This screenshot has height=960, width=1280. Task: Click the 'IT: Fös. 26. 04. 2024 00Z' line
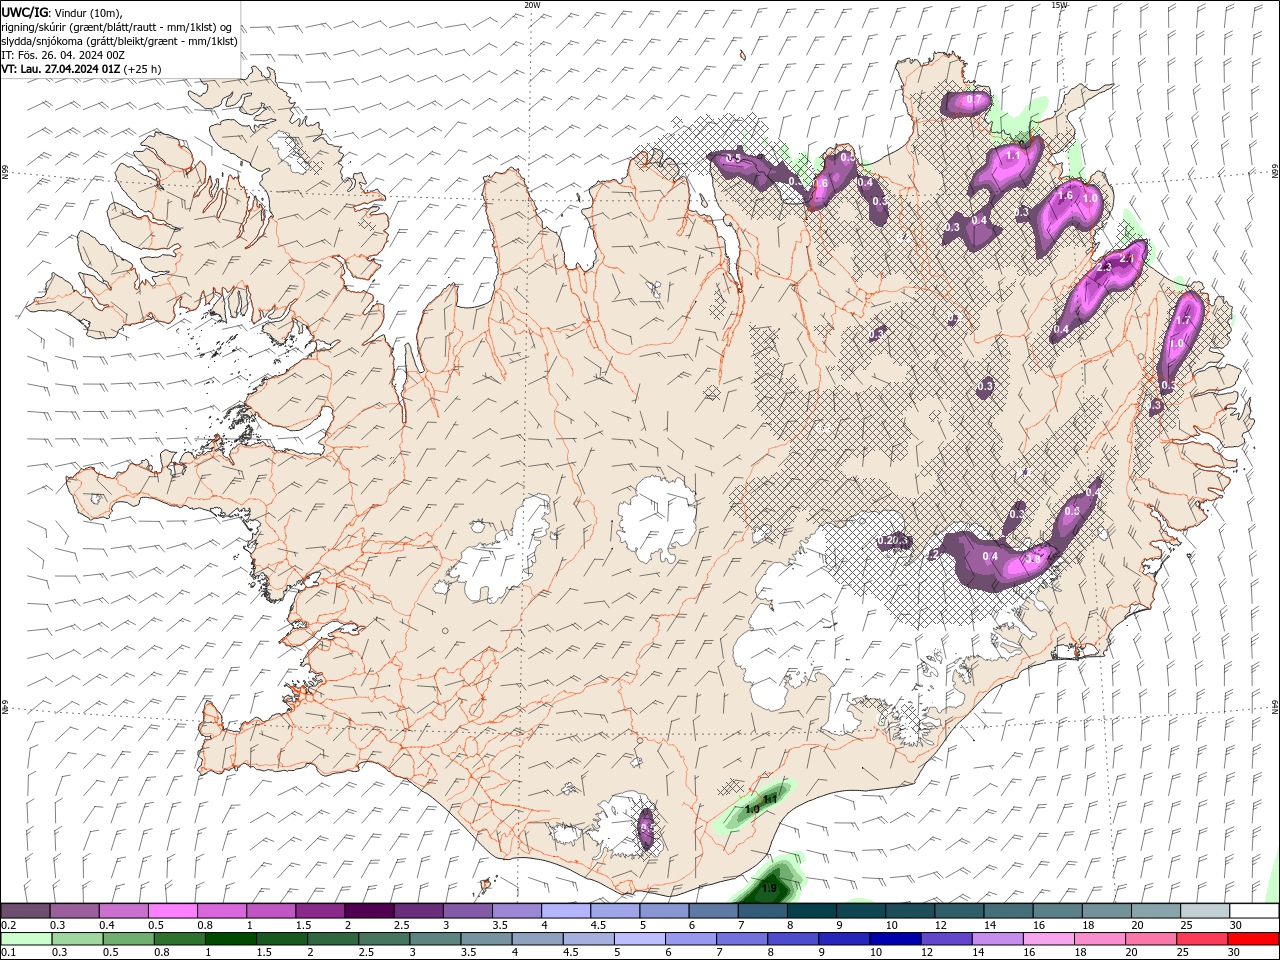point(63,55)
